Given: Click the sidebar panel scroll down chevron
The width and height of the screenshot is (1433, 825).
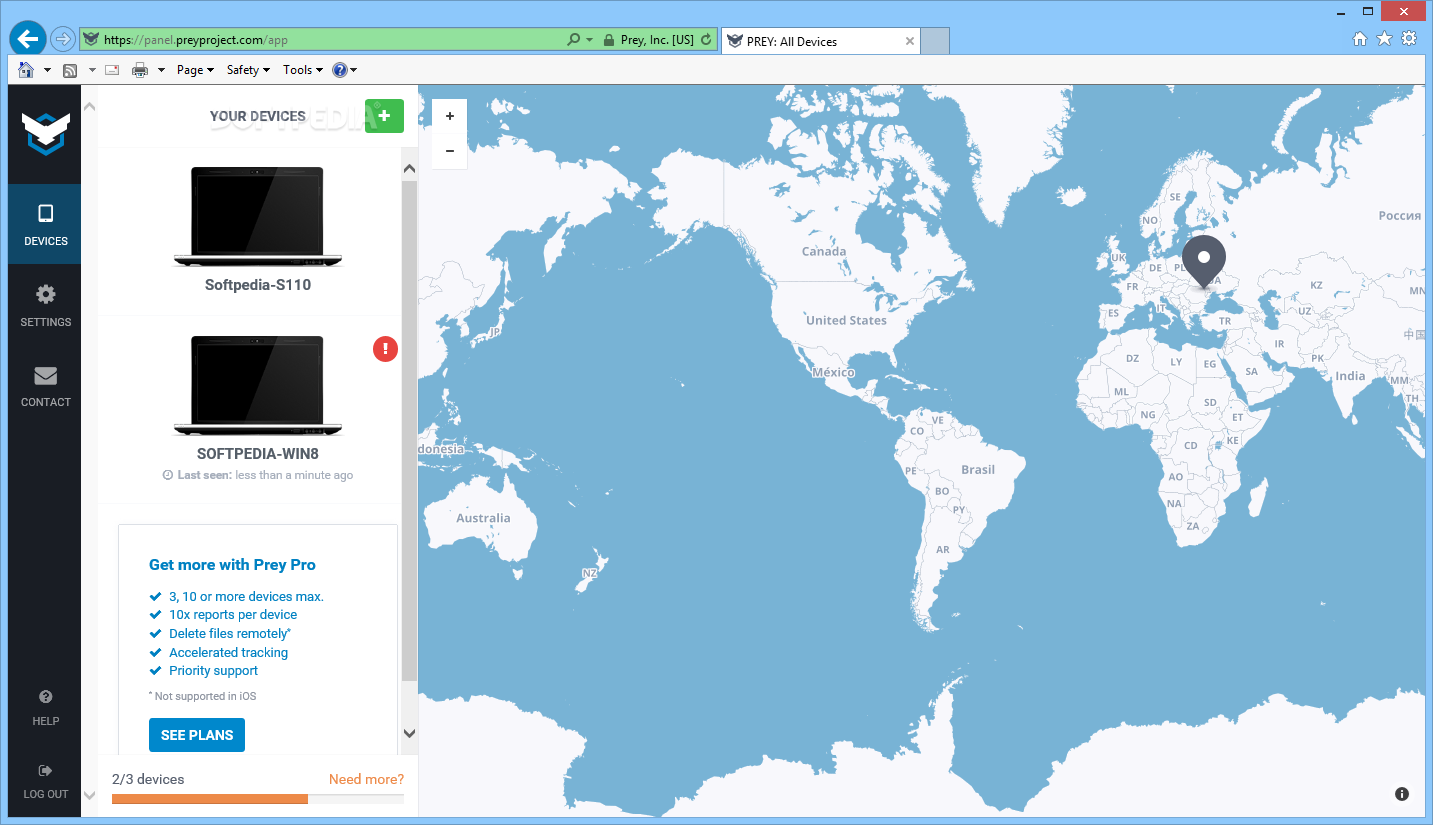Looking at the screenshot, I should pyautogui.click(x=89, y=796).
